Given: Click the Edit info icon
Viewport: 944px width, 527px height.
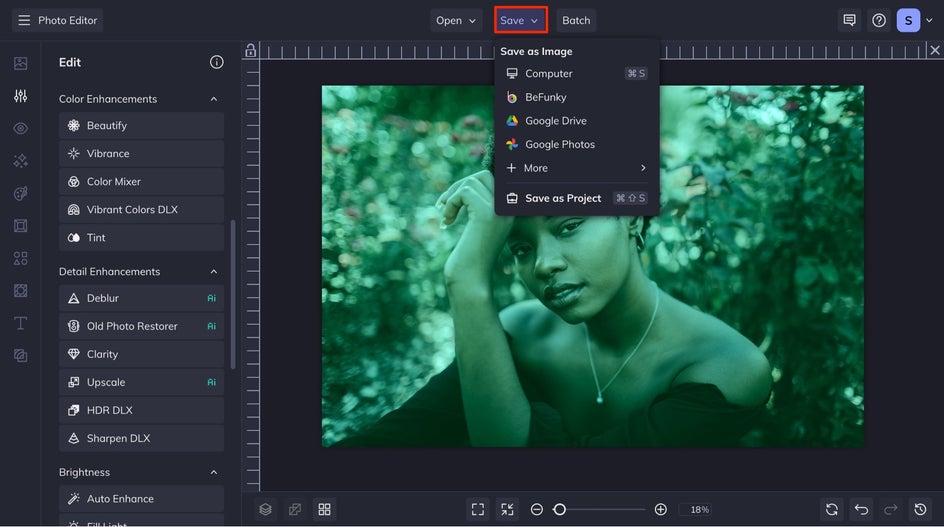Looking at the screenshot, I should (216, 62).
